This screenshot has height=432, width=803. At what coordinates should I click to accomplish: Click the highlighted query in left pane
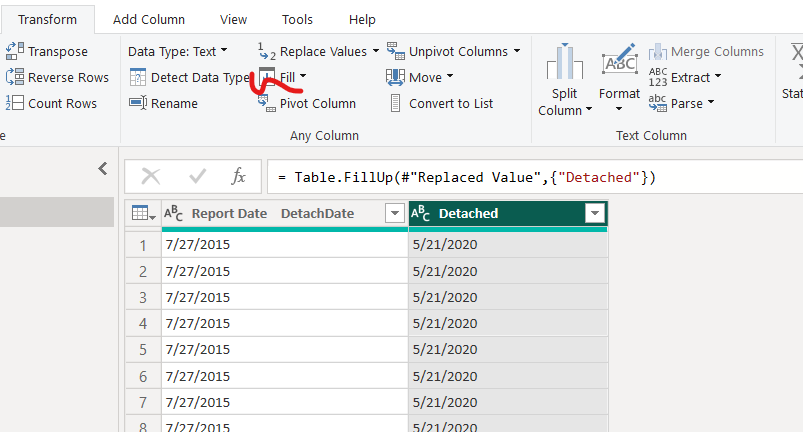click(57, 212)
